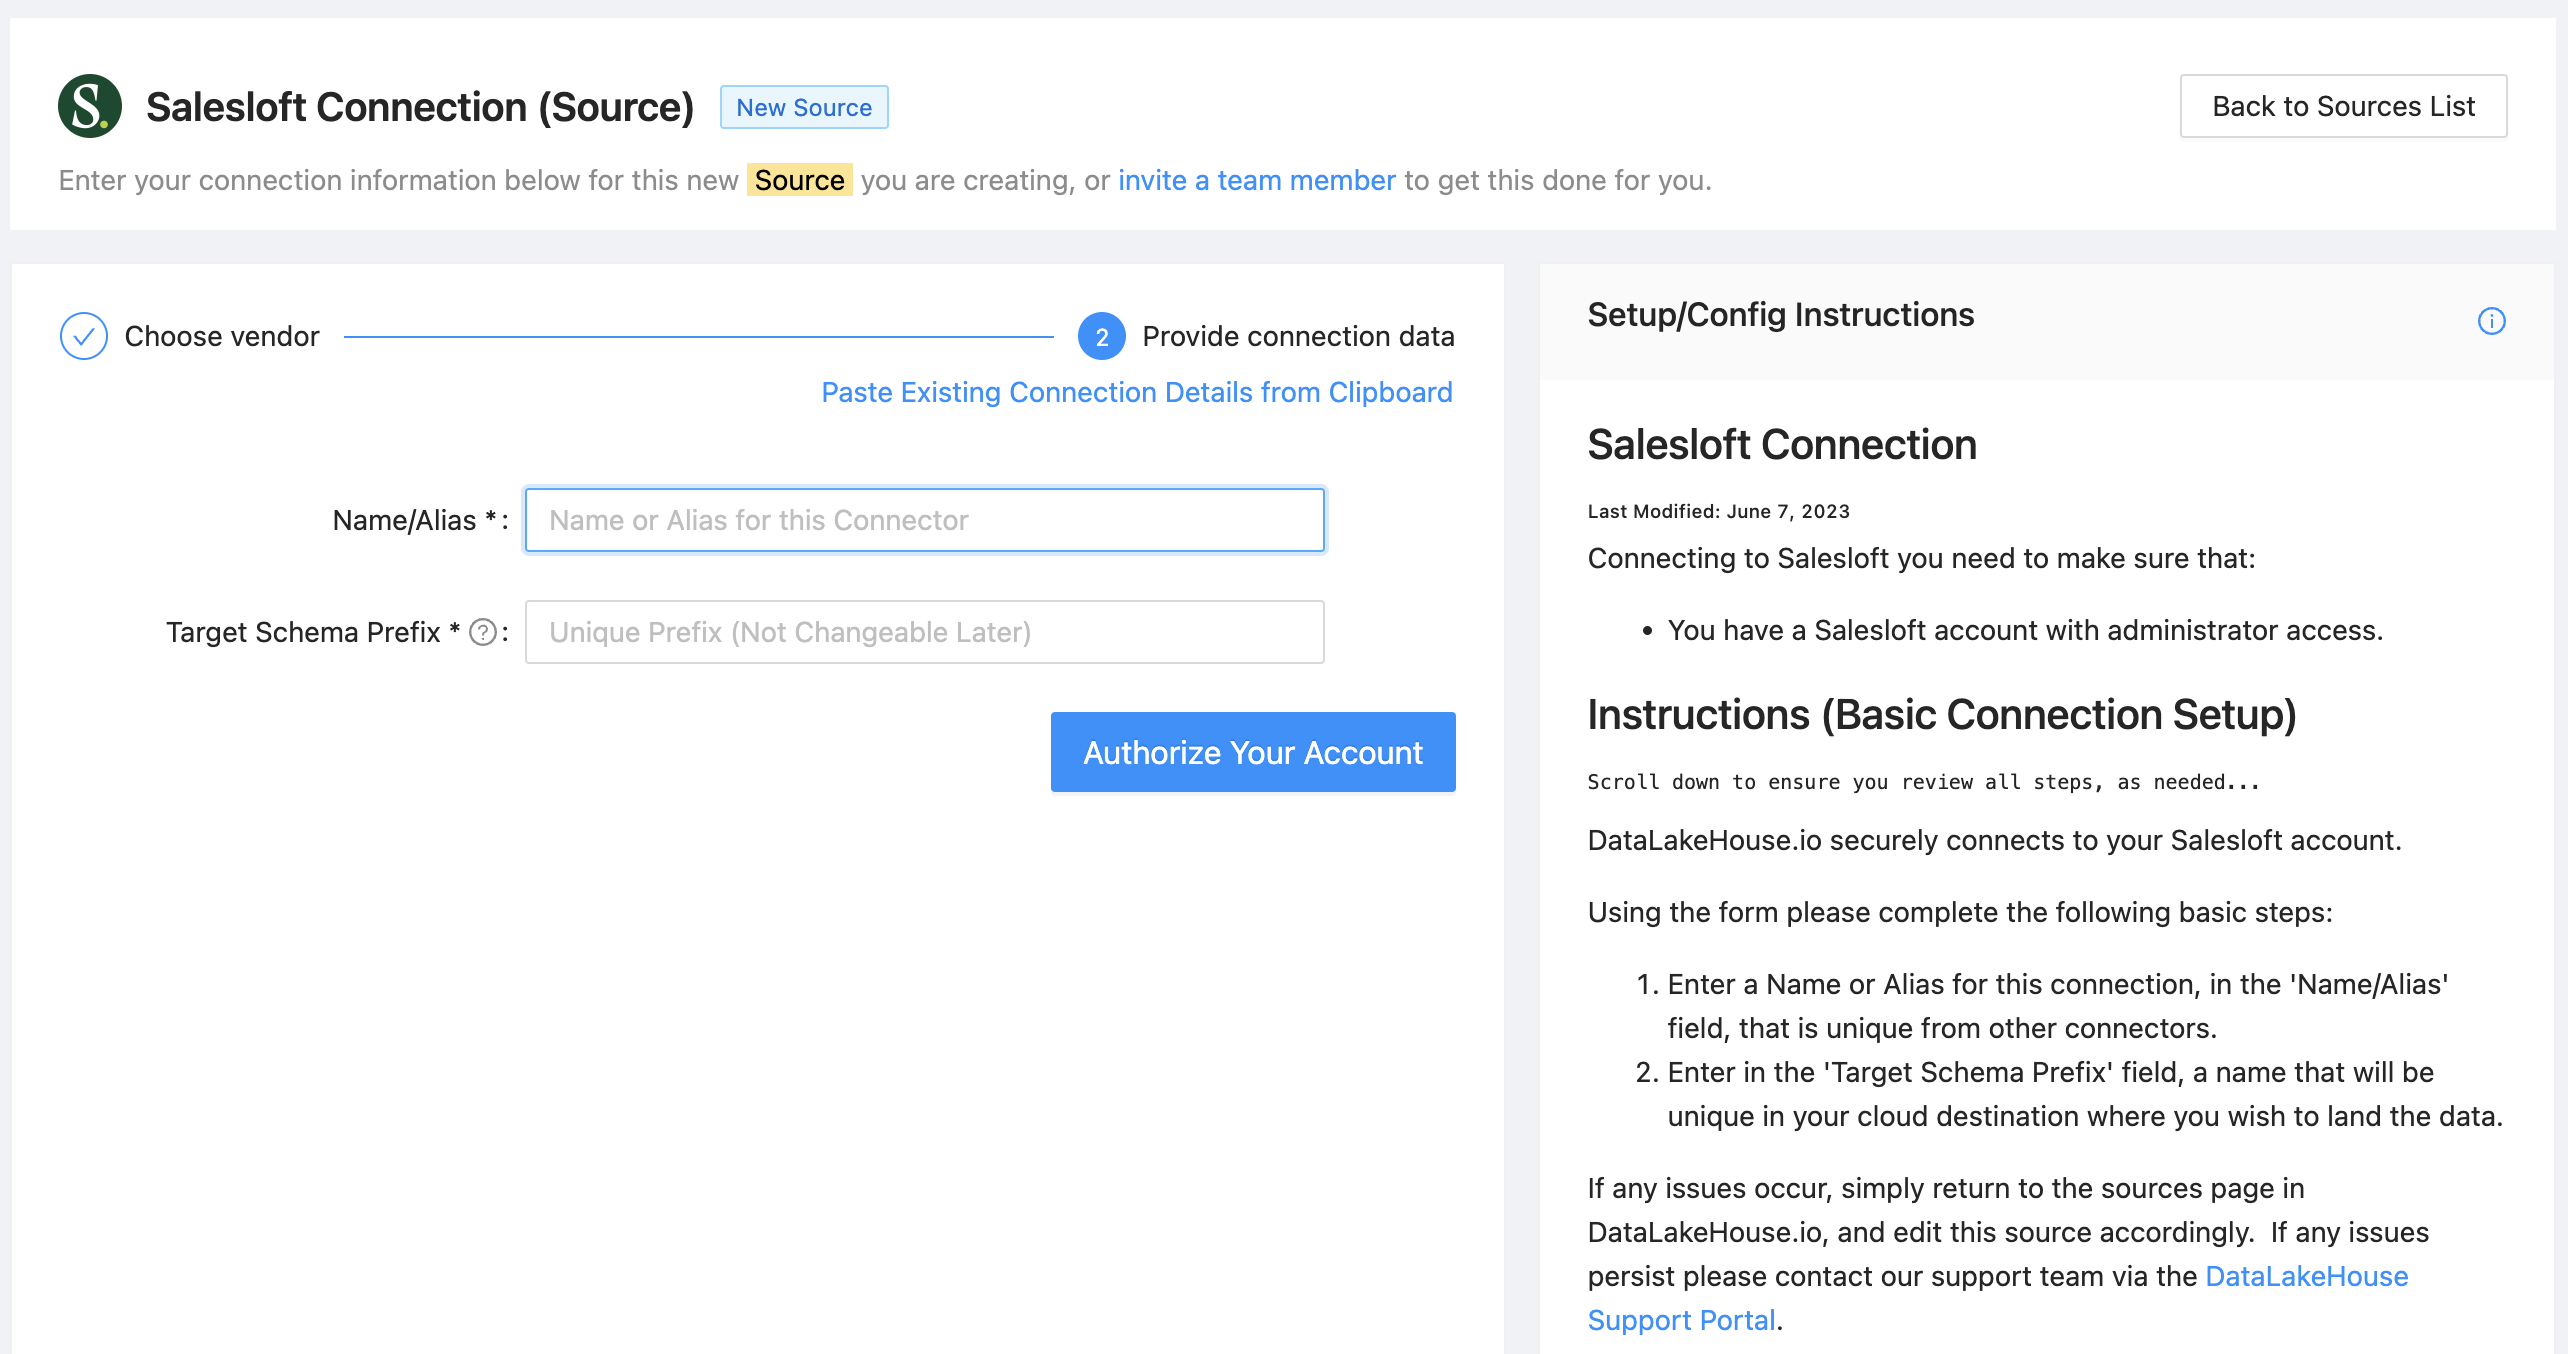
Task: Select the Choose vendor step label
Action: 222,336
